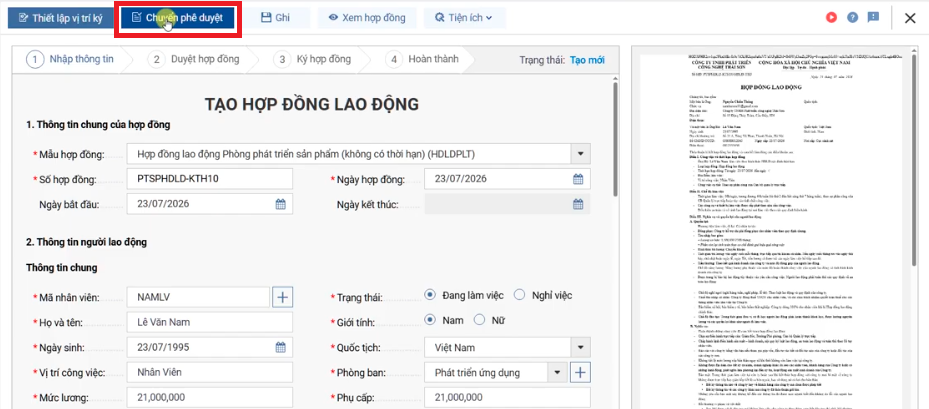
Task: Expand the Quốc tịch dropdown arrow
Action: pyautogui.click(x=580, y=347)
